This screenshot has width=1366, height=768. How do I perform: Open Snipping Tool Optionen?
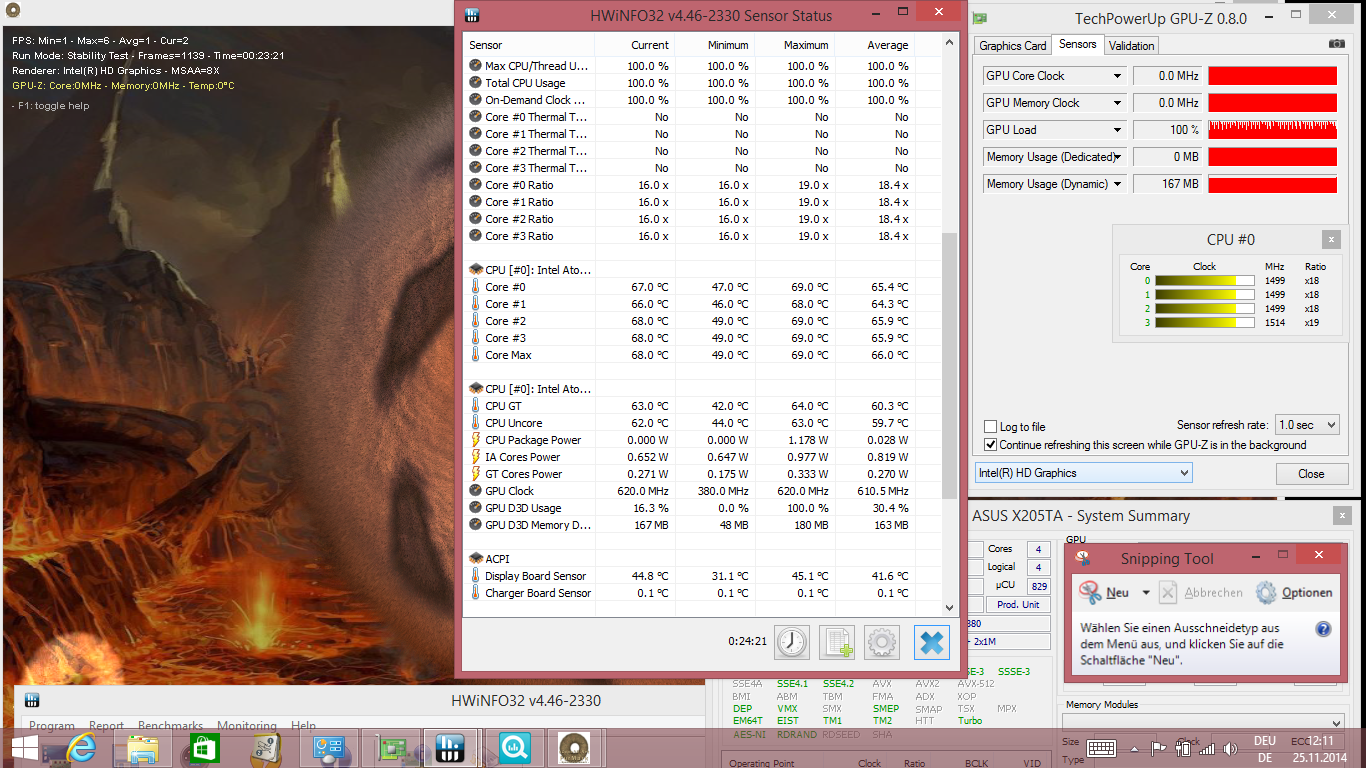coord(1295,593)
